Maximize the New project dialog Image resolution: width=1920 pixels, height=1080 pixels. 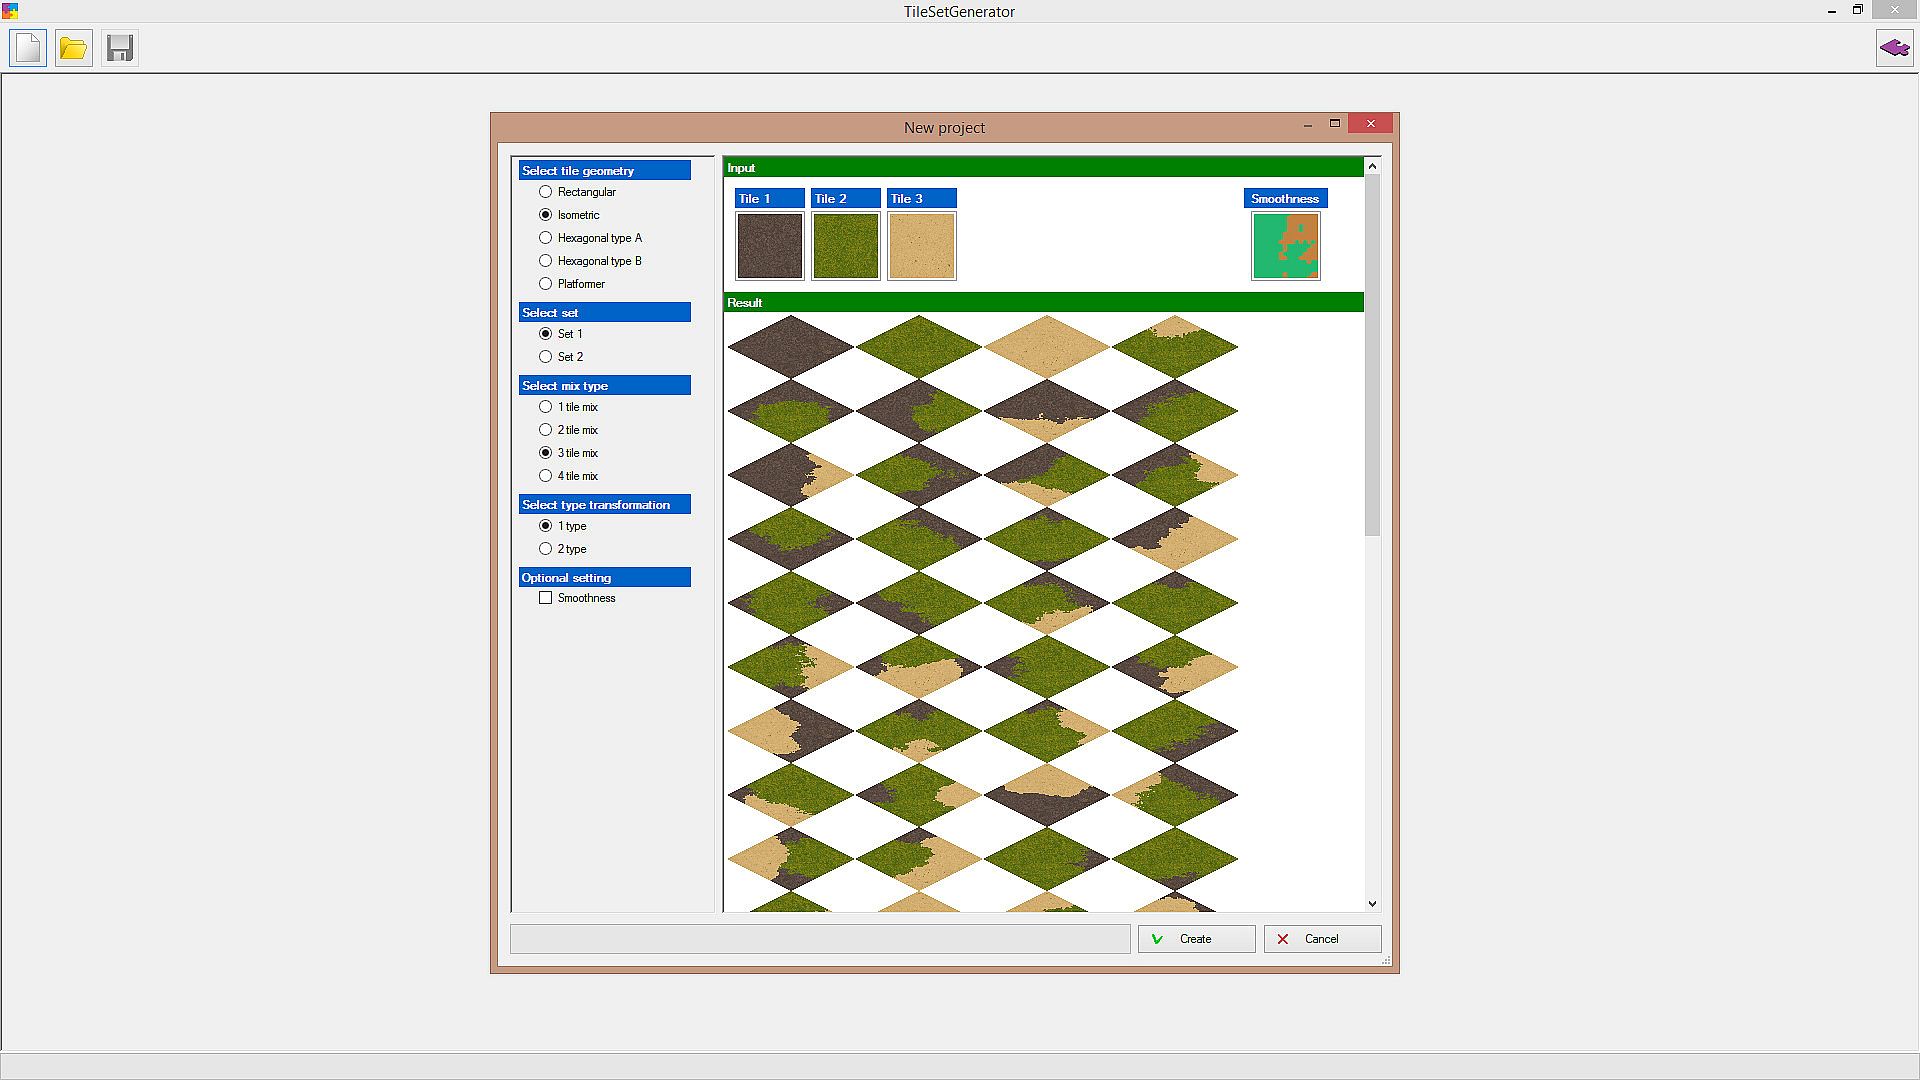[1334, 123]
